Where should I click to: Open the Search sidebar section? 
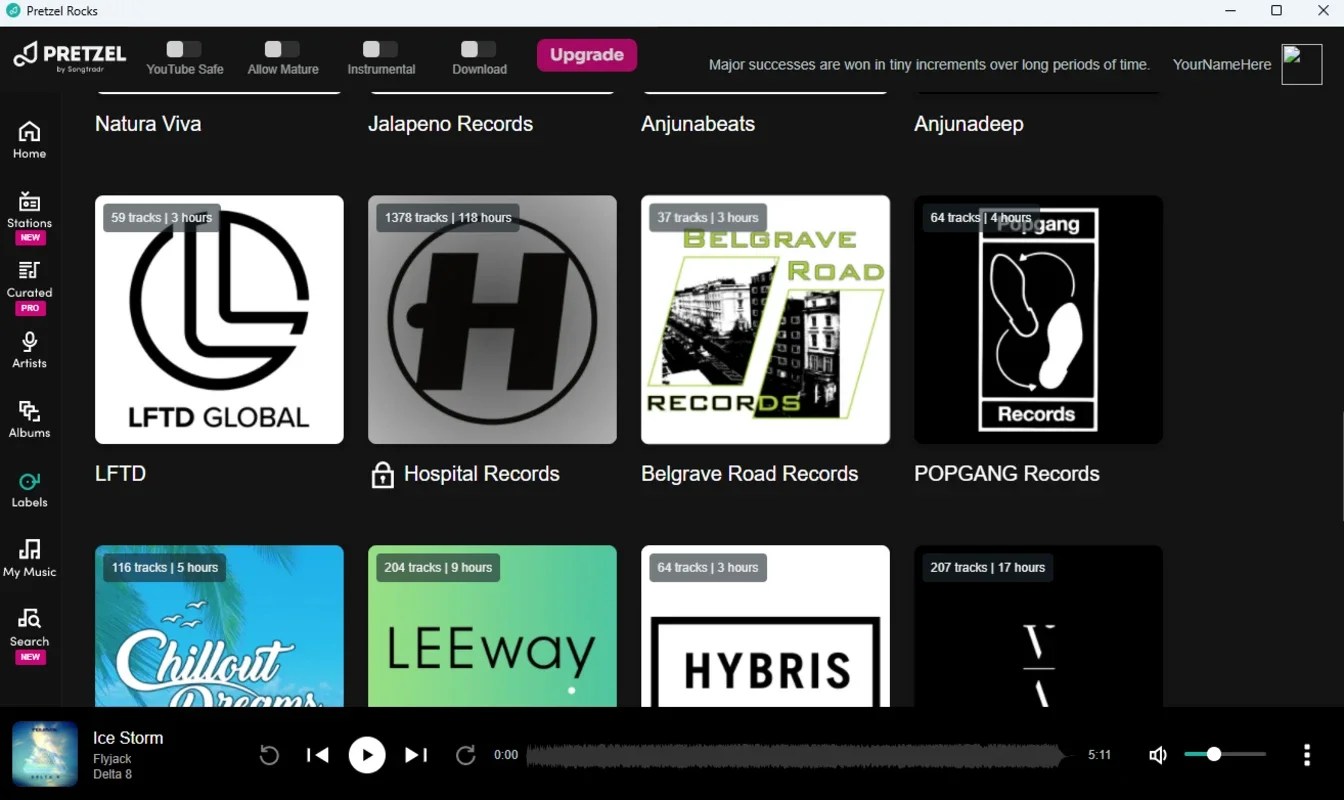point(29,635)
